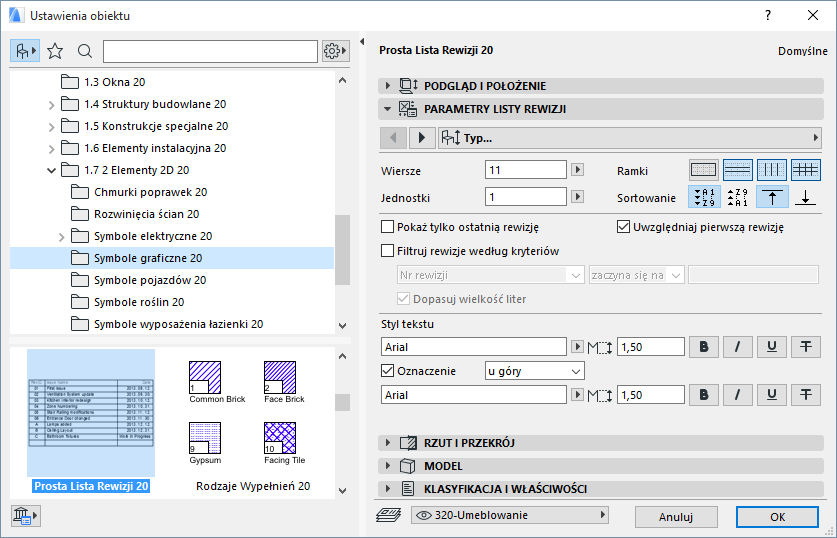Click the favorites star icon
This screenshot has height=538, width=837.
coord(55,51)
